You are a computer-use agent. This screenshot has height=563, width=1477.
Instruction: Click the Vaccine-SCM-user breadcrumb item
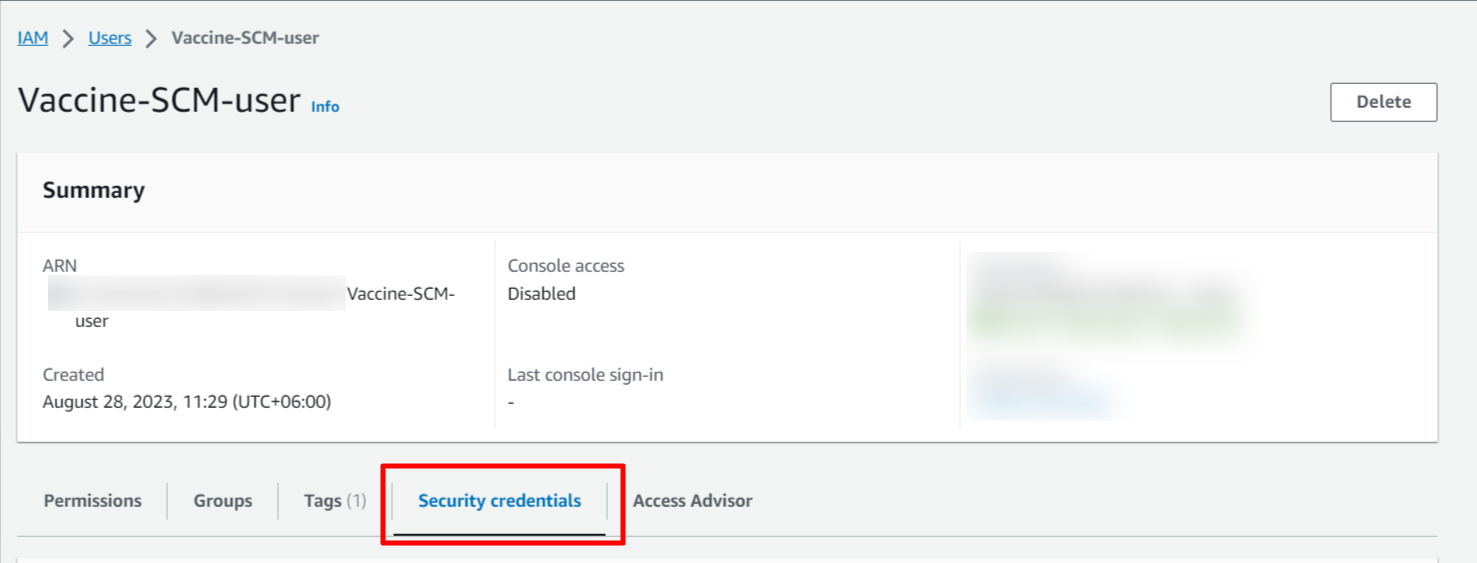point(245,38)
